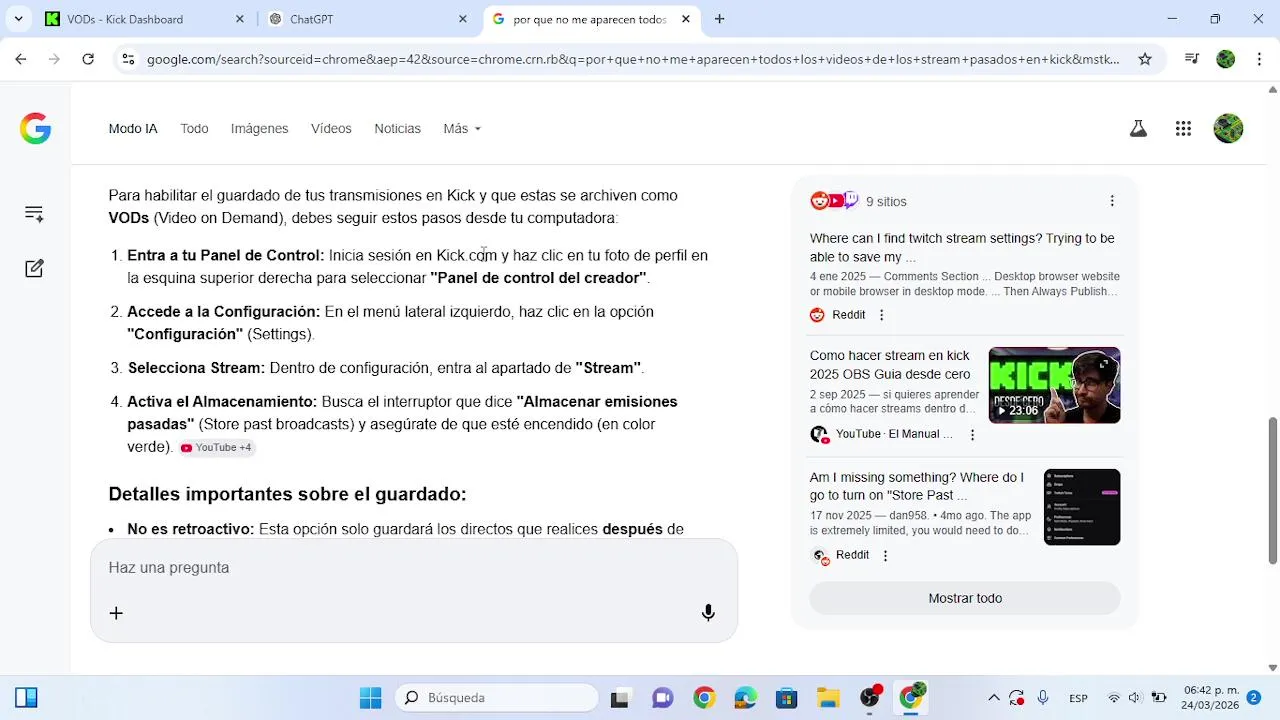
Task: Open Microsoft Store from taskbar
Action: tap(786, 698)
